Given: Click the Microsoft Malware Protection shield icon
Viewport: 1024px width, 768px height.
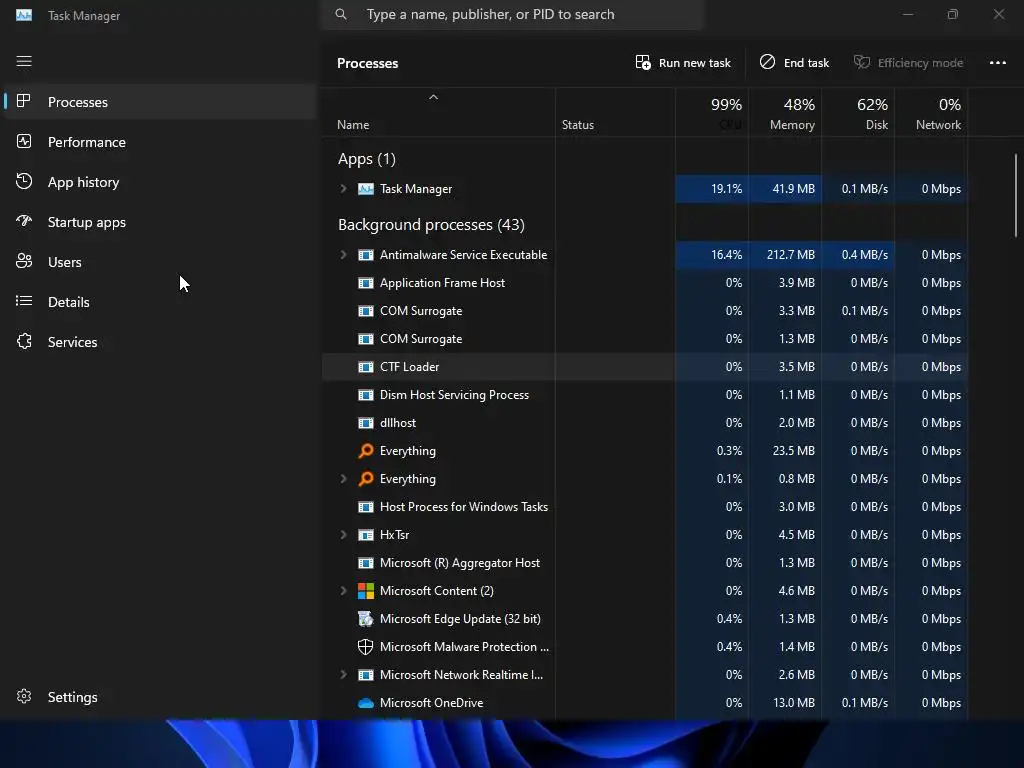Looking at the screenshot, I should click(x=366, y=647).
